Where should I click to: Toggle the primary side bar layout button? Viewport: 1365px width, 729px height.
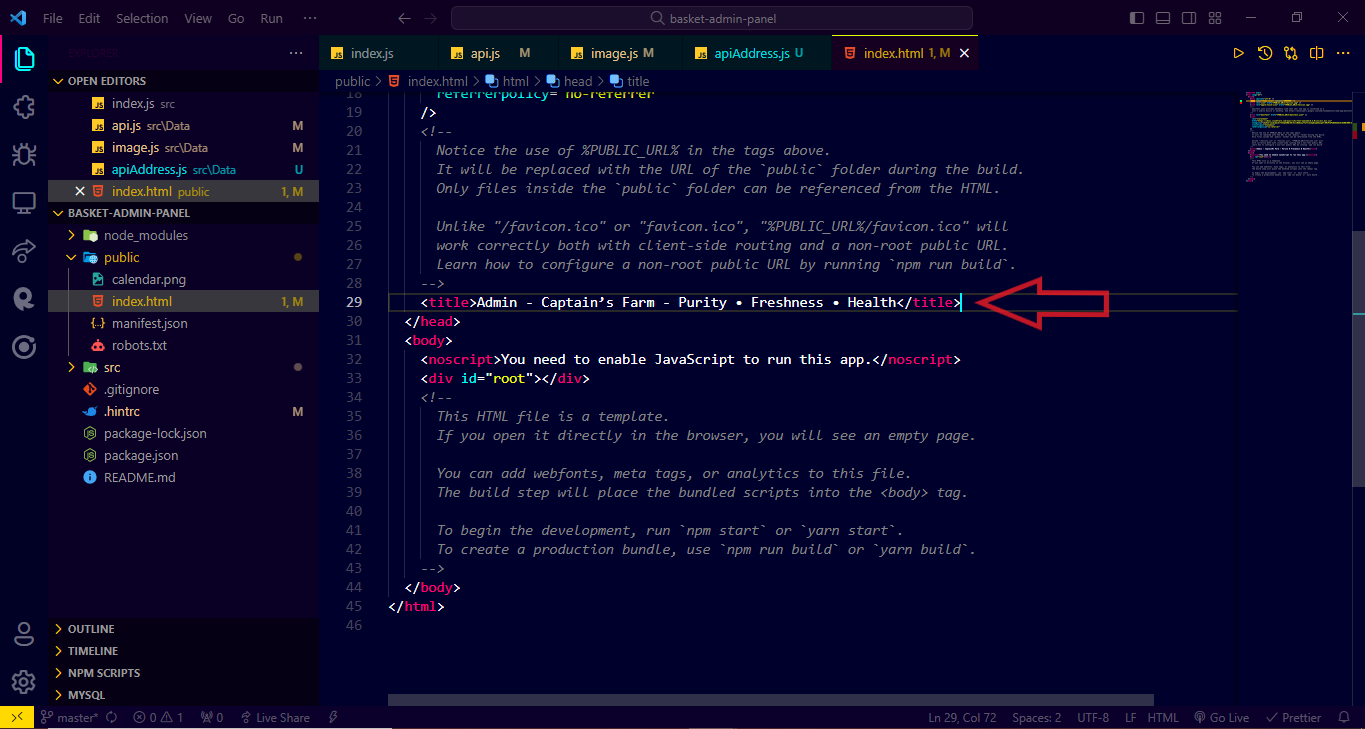(1137, 18)
